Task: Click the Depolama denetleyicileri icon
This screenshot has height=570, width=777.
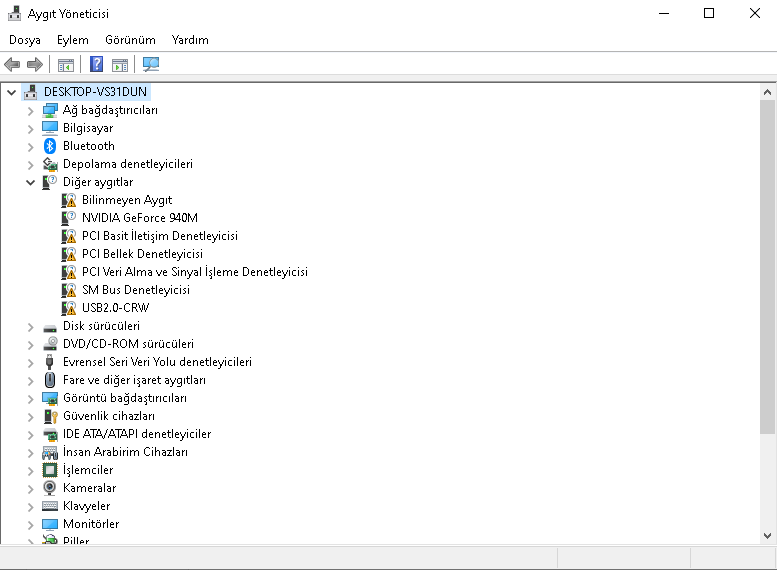Action: coord(50,164)
